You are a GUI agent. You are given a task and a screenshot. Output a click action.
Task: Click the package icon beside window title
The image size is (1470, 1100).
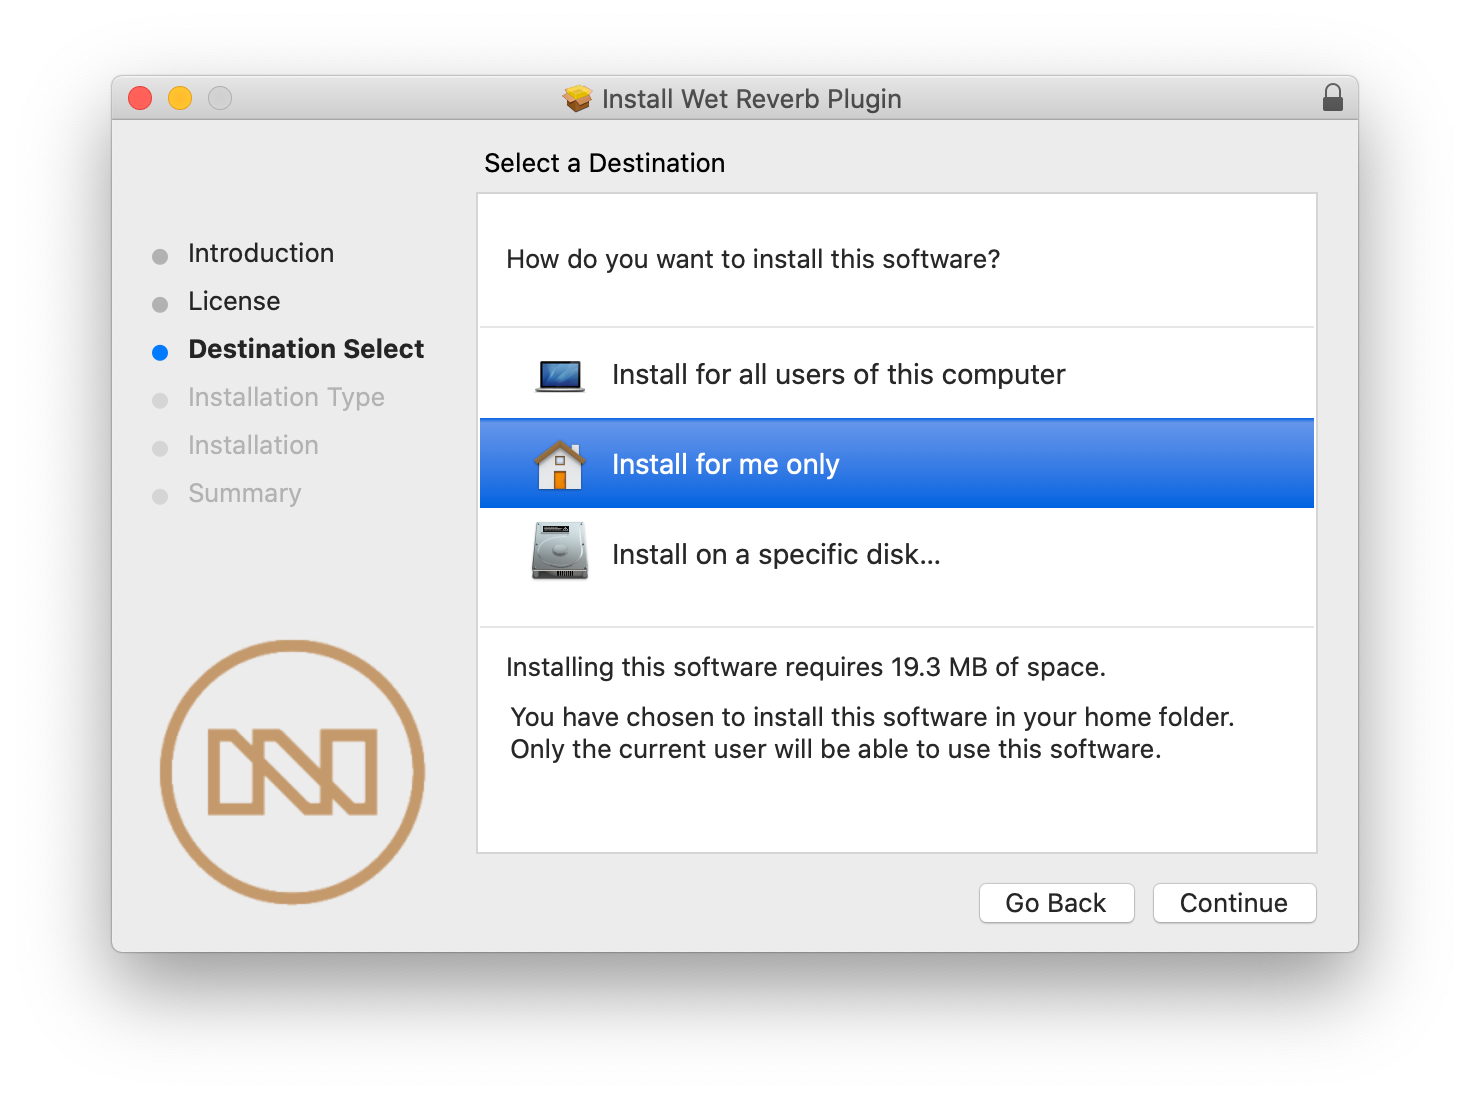[x=577, y=98]
